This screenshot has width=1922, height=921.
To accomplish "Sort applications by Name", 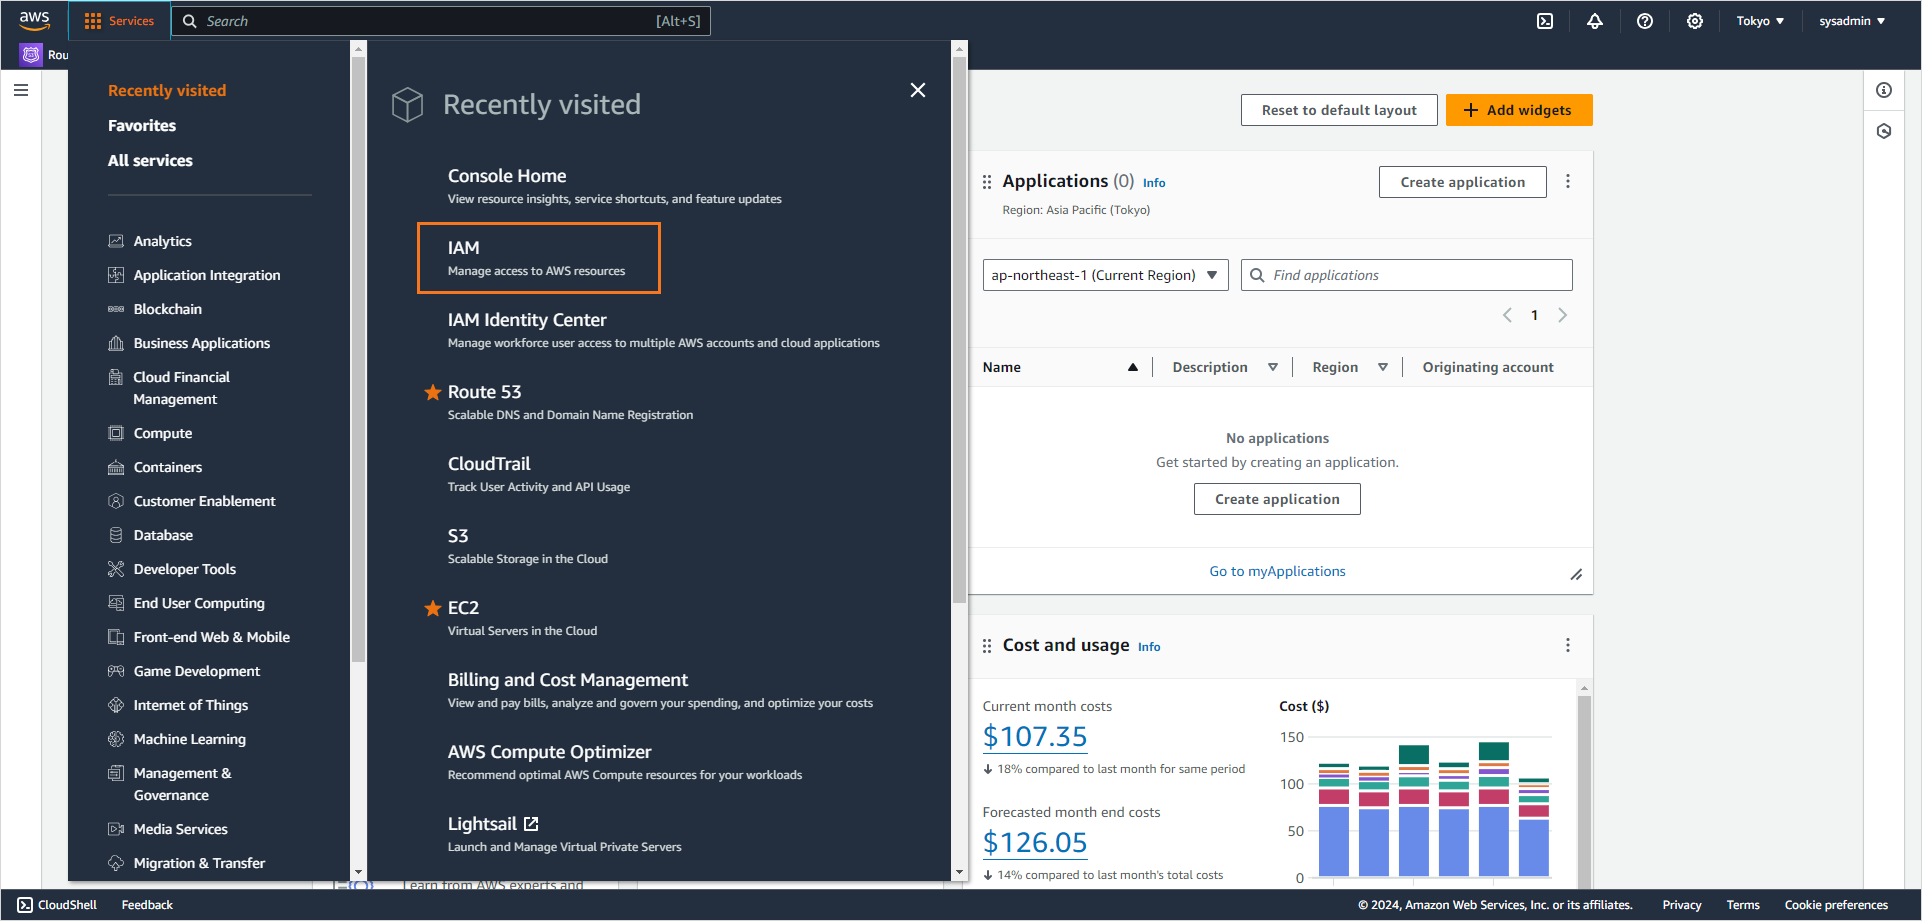I will pos(1060,367).
